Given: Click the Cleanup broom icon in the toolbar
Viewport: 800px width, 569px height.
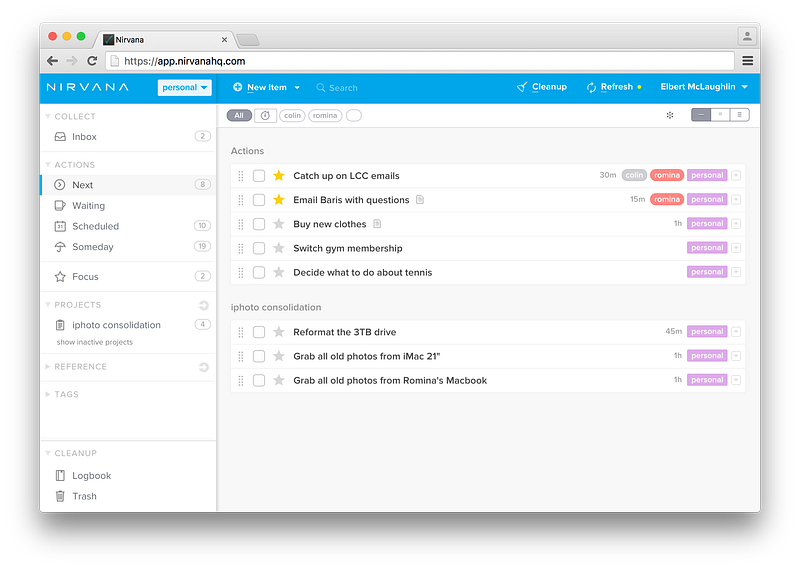Looking at the screenshot, I should (x=521, y=87).
